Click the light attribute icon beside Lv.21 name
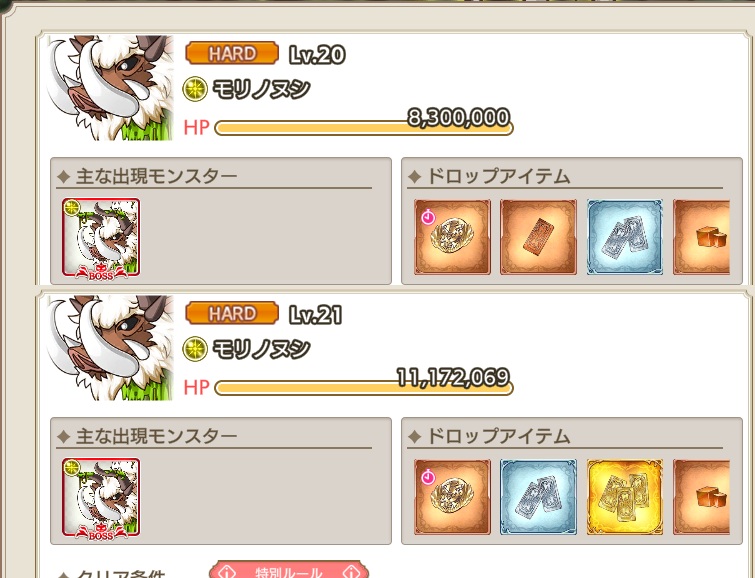Image resolution: width=755 pixels, height=578 pixels. point(195,349)
